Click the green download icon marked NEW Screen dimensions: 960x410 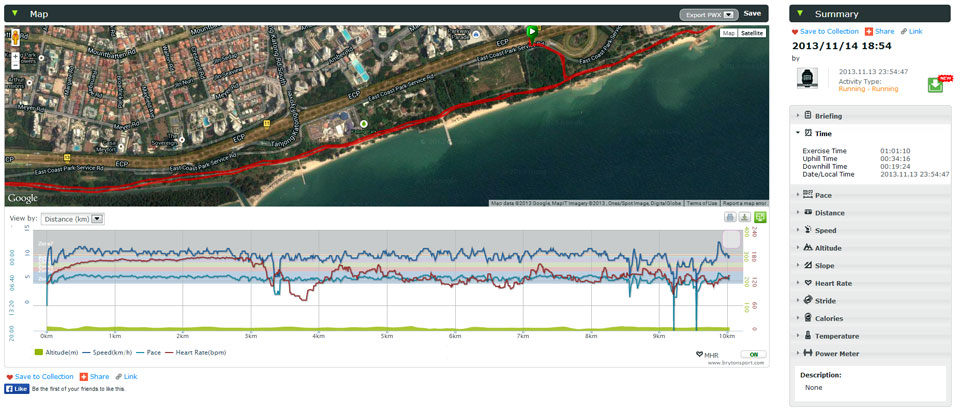pos(935,84)
